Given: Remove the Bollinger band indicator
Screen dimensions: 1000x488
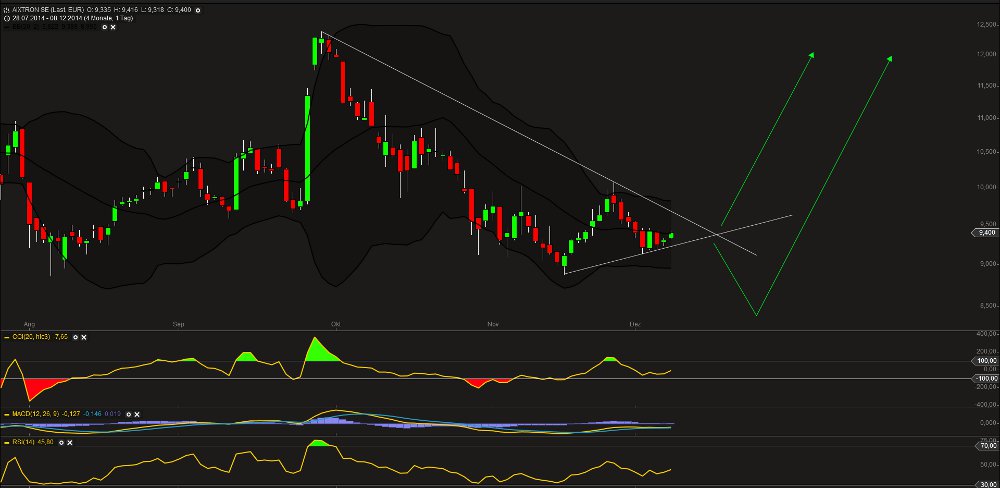Looking at the screenshot, I should coord(113,27).
